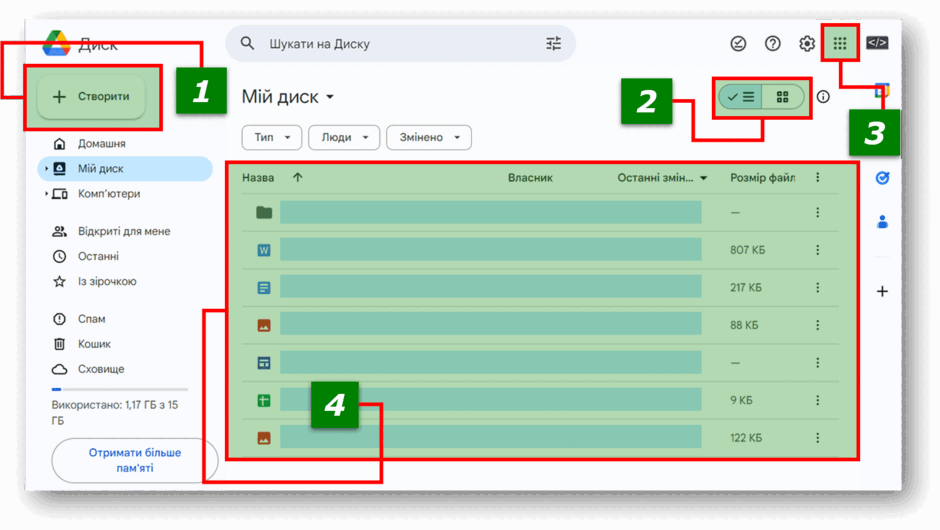This screenshot has height=530, width=940.
Task: Show details via the info icon
Action: (x=823, y=97)
